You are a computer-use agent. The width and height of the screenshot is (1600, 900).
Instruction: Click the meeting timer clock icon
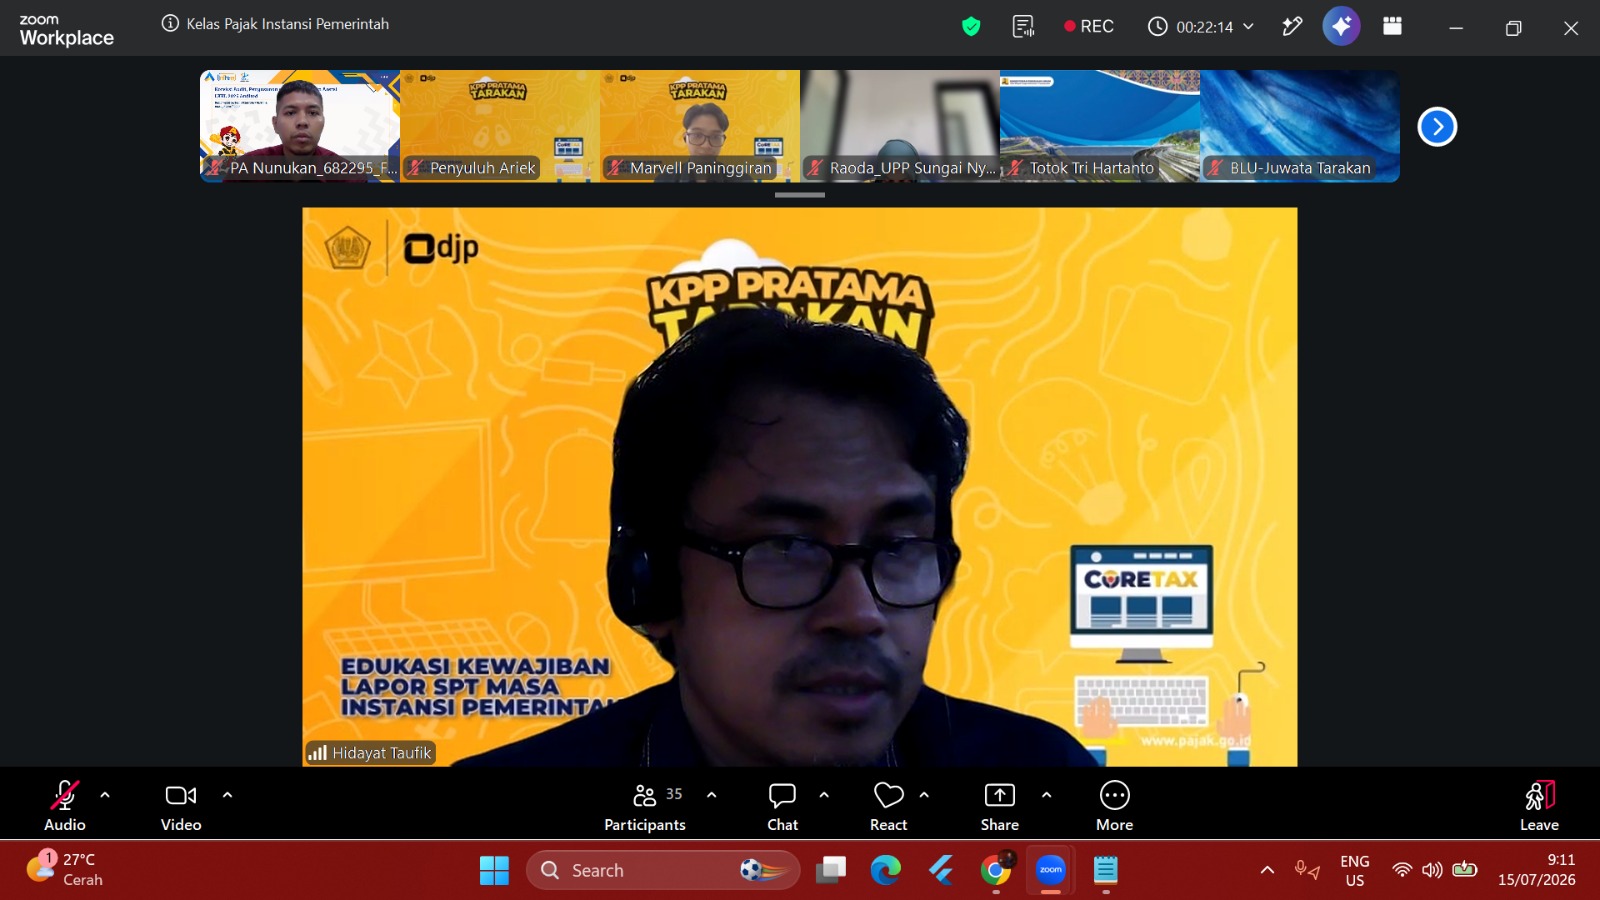tap(1157, 27)
